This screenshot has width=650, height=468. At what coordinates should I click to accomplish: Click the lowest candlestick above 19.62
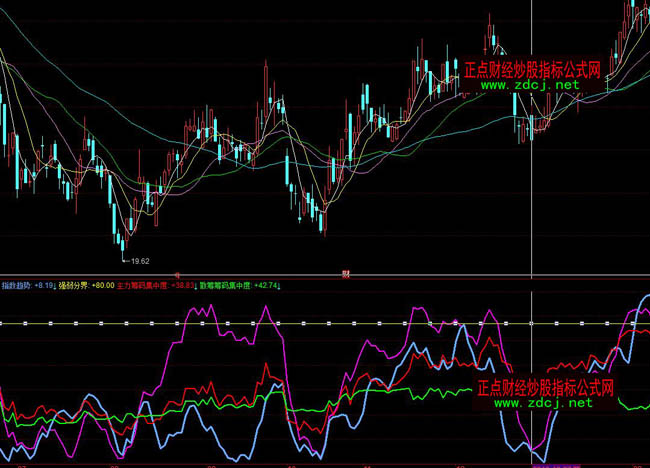122,238
